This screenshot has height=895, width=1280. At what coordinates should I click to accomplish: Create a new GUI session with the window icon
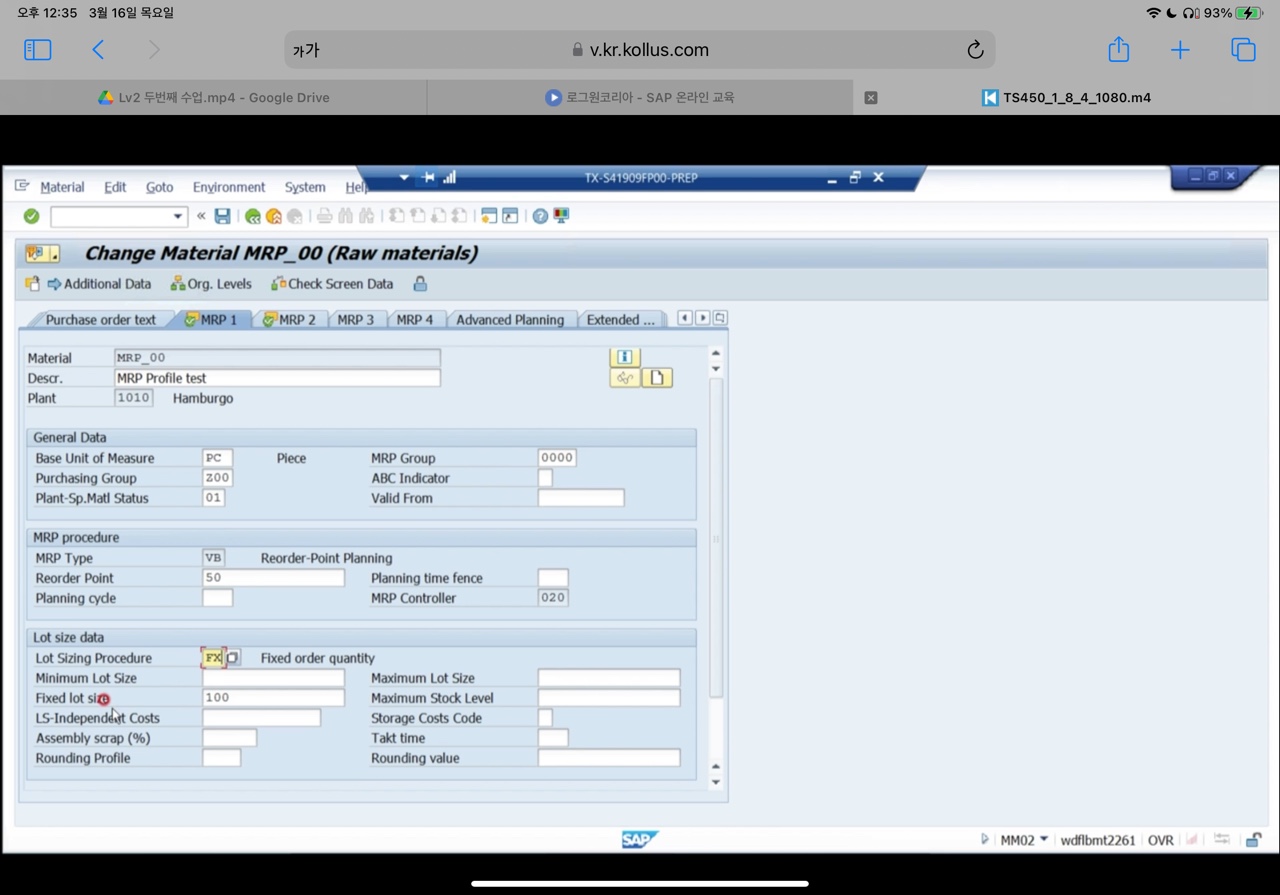point(489,216)
